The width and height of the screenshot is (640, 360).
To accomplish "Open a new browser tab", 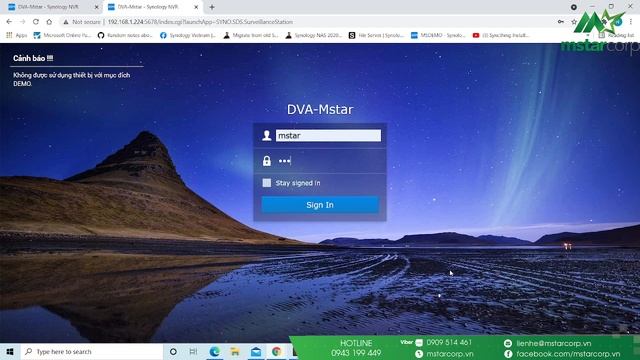I will (x=212, y=7).
